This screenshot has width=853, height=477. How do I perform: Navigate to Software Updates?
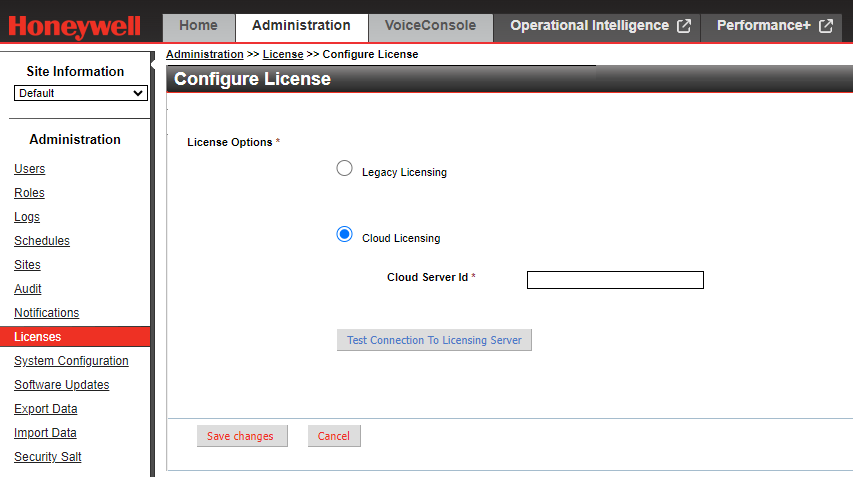coord(61,385)
